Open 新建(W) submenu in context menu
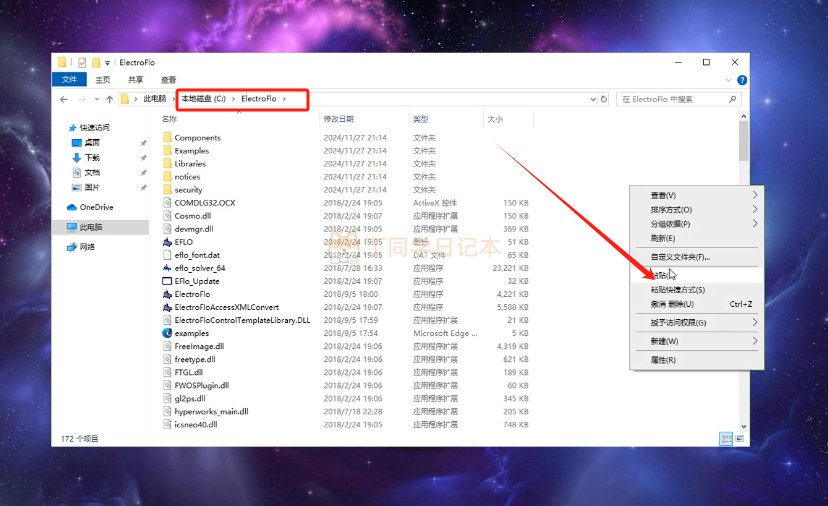Screen dimensions: 828x506 [697, 341]
